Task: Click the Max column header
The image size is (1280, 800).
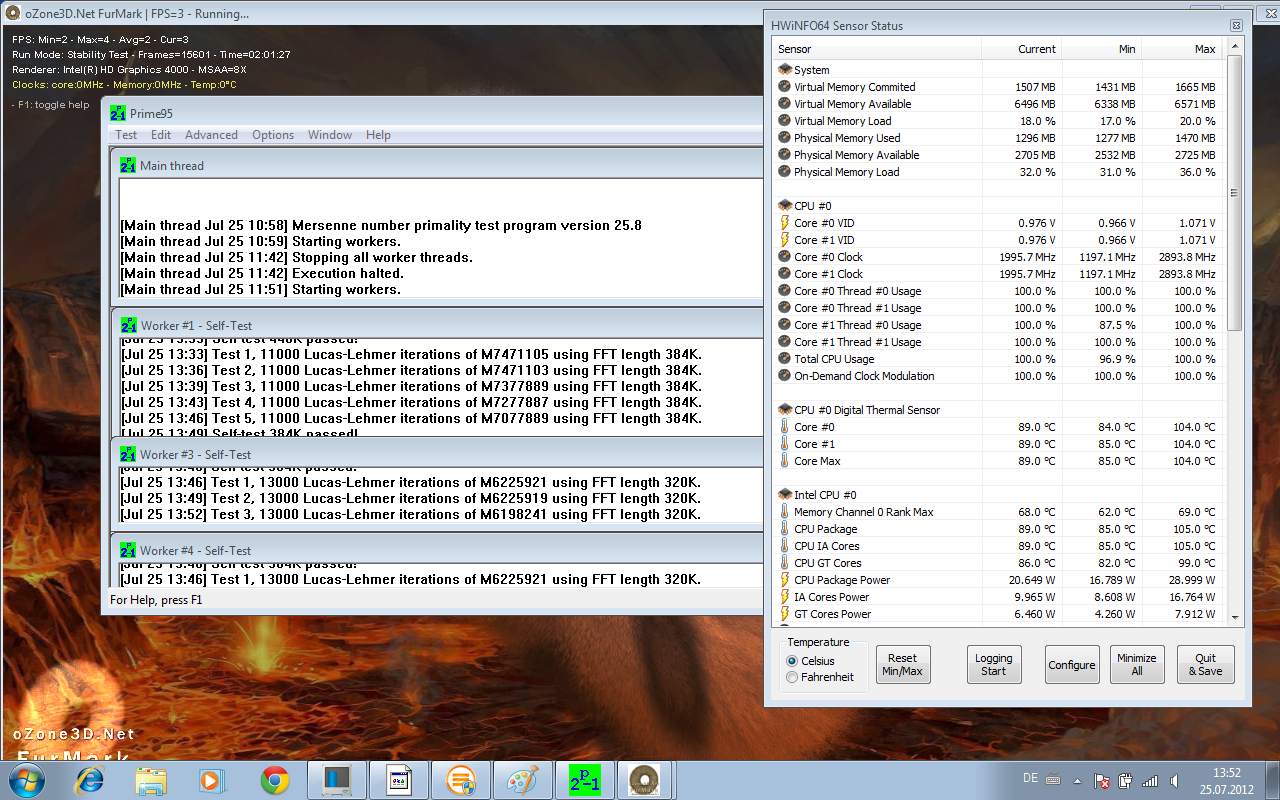Action: click(1181, 49)
